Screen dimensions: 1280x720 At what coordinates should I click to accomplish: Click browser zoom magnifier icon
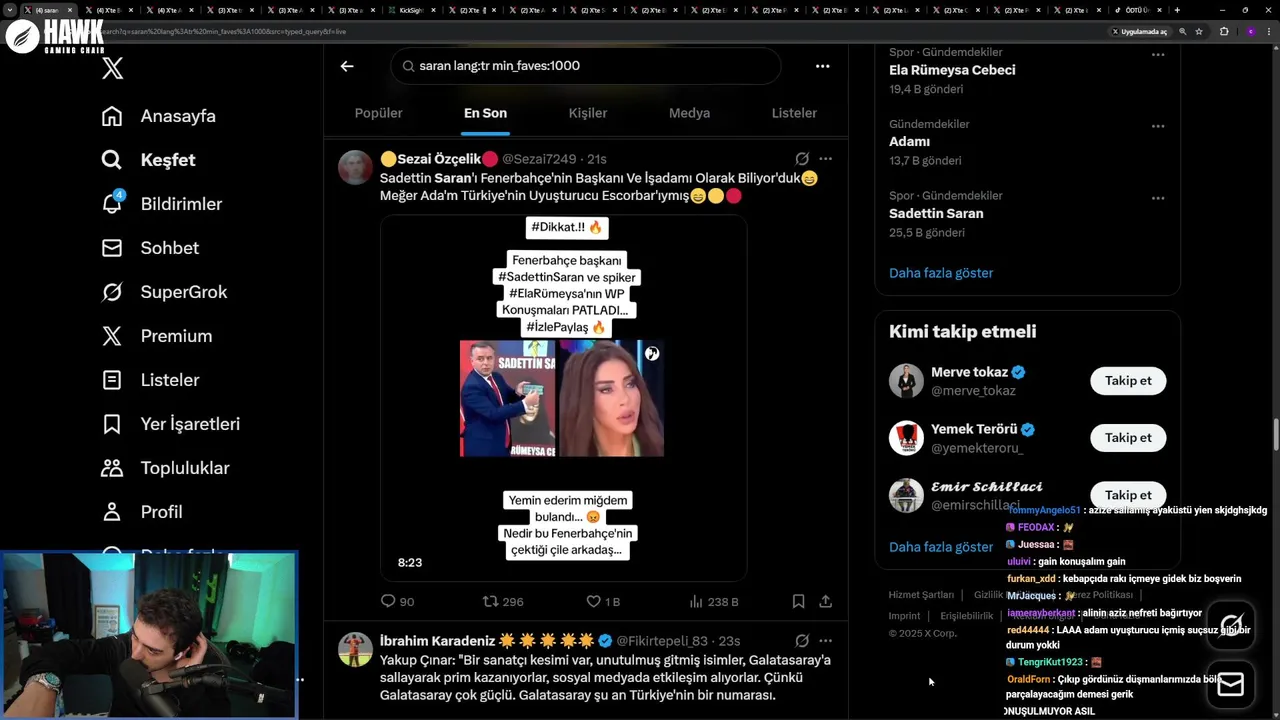tap(1183, 31)
